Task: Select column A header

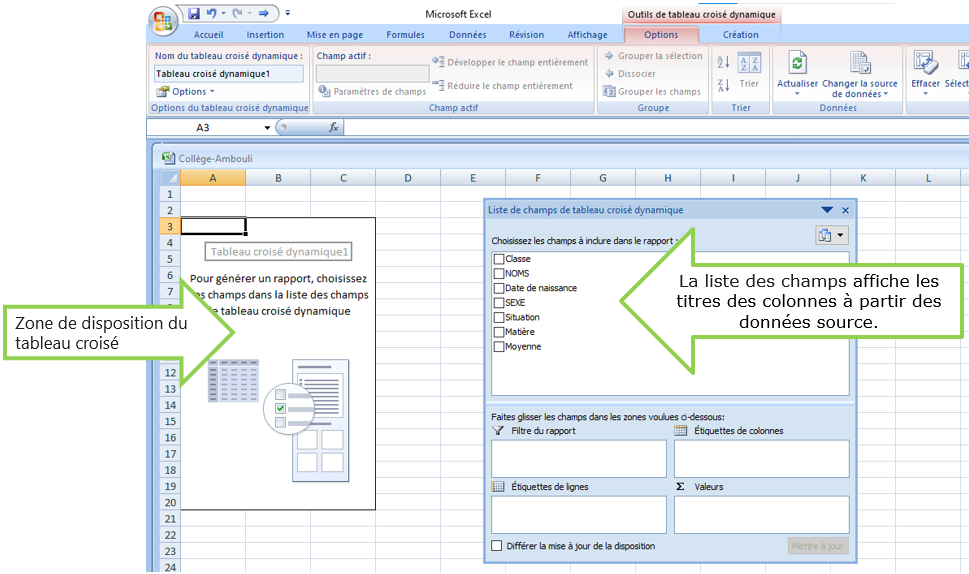Action: 213,178
